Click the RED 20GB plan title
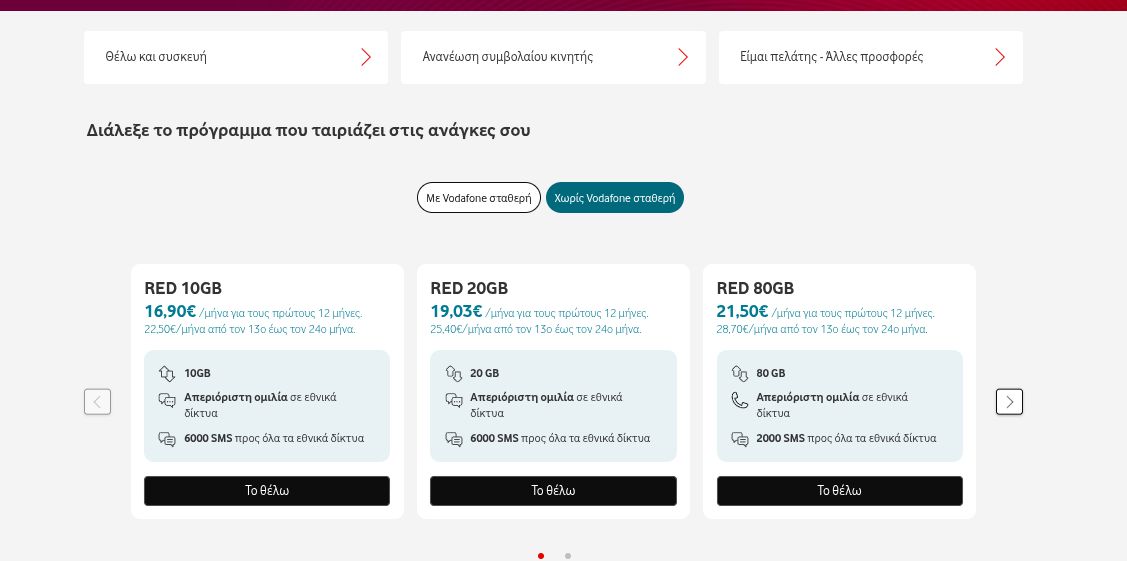 [469, 289]
